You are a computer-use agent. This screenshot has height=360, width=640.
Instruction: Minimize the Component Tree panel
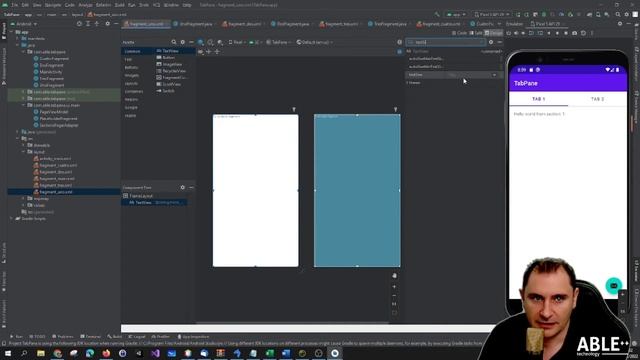[191, 187]
